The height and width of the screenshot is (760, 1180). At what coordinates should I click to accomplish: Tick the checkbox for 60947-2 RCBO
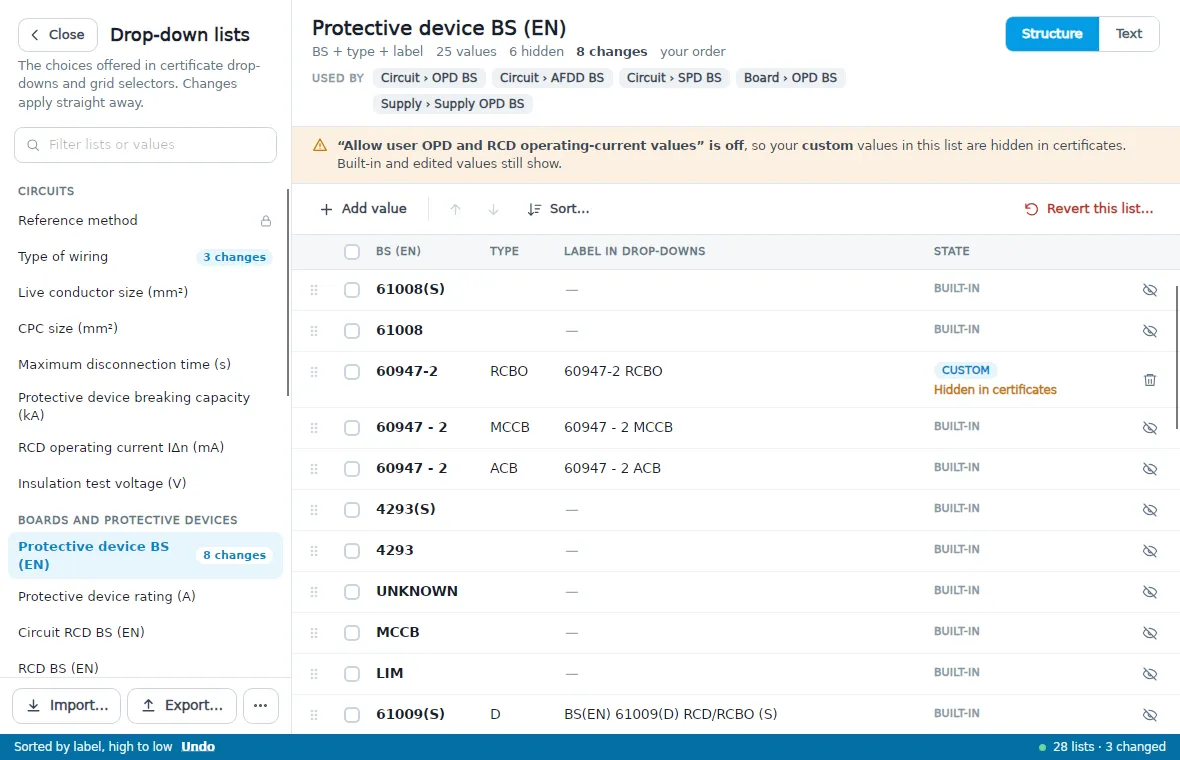click(x=351, y=372)
